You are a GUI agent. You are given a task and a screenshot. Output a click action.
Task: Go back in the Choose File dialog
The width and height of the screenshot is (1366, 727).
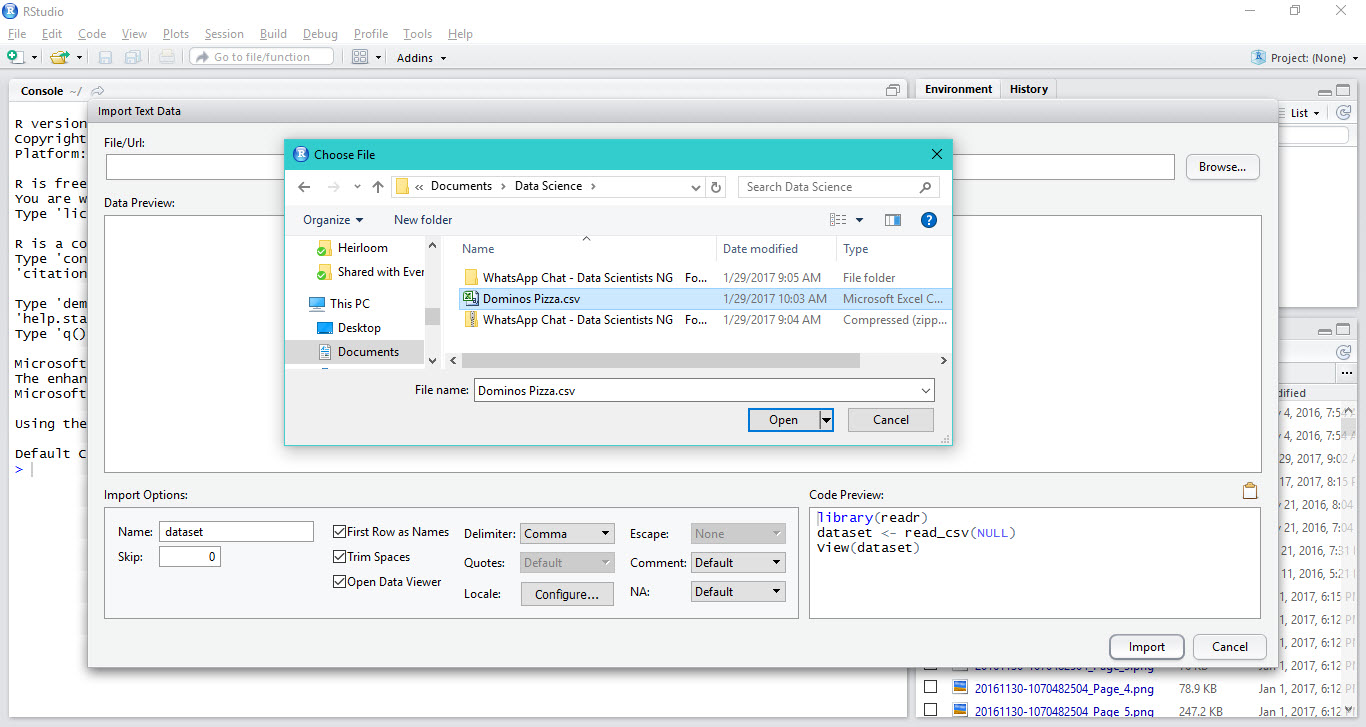pos(305,187)
